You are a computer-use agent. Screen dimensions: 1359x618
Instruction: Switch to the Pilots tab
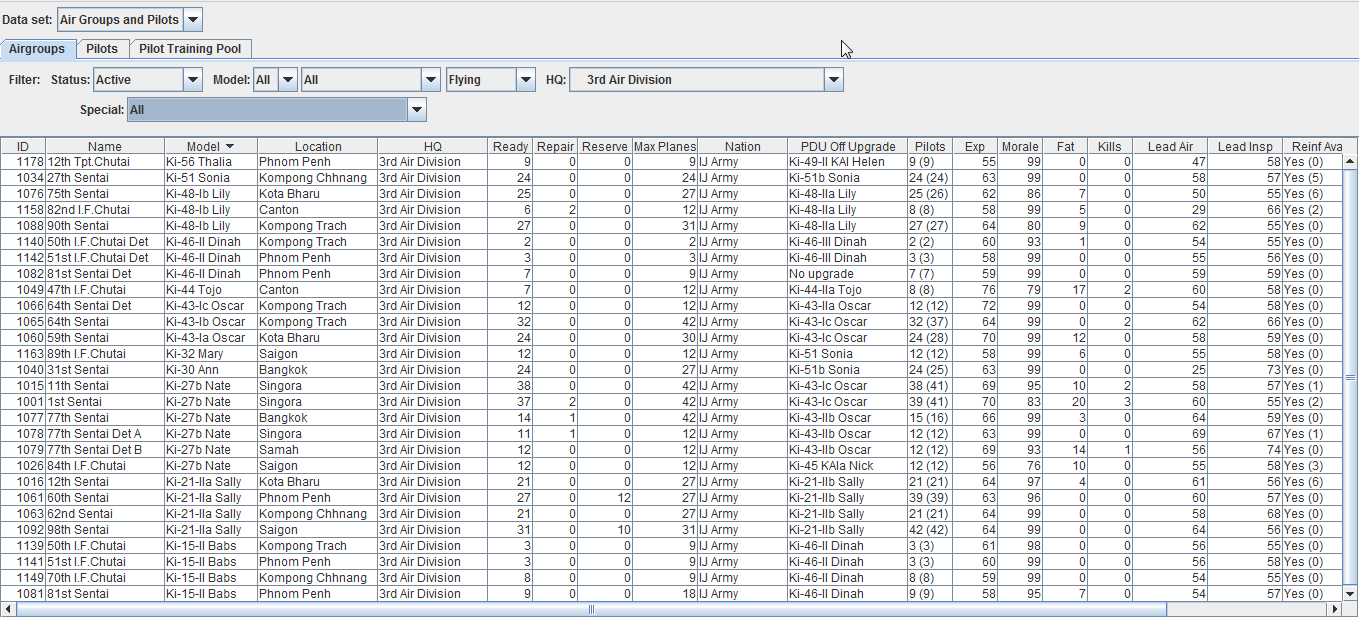[x=102, y=48]
